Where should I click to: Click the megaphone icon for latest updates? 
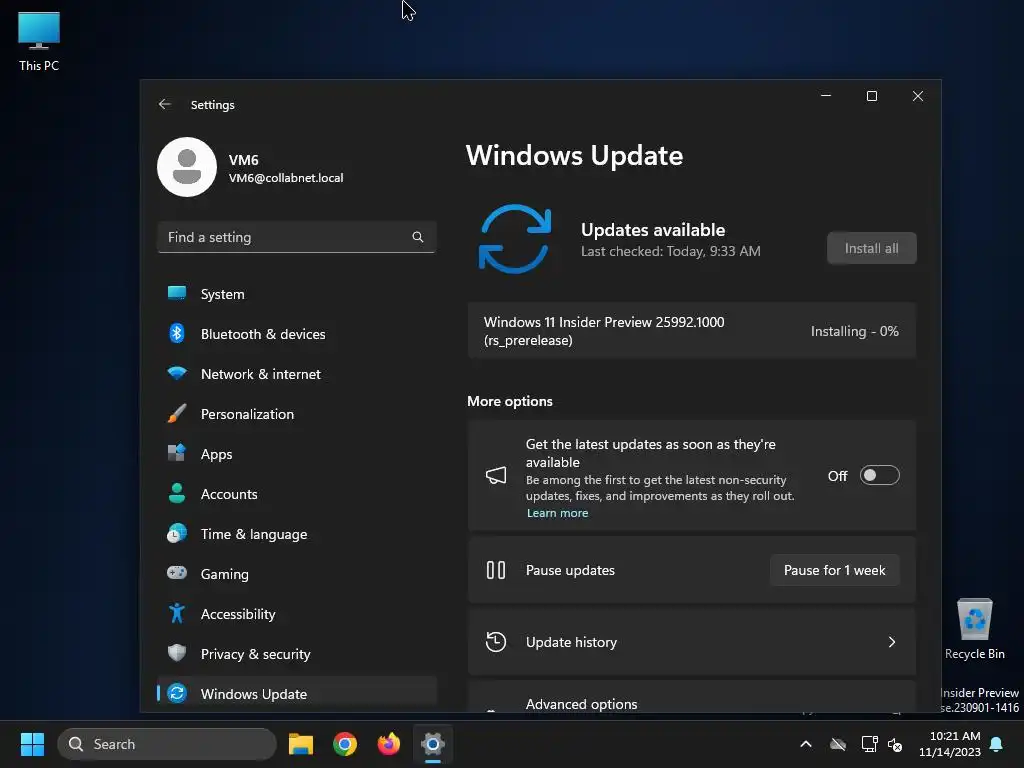496,475
